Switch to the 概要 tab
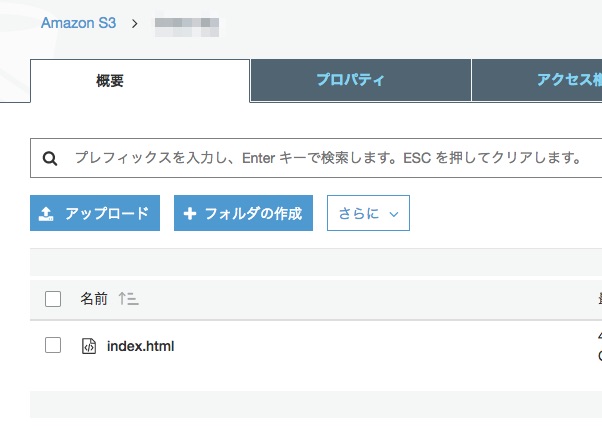This screenshot has width=602, height=438. [140, 81]
